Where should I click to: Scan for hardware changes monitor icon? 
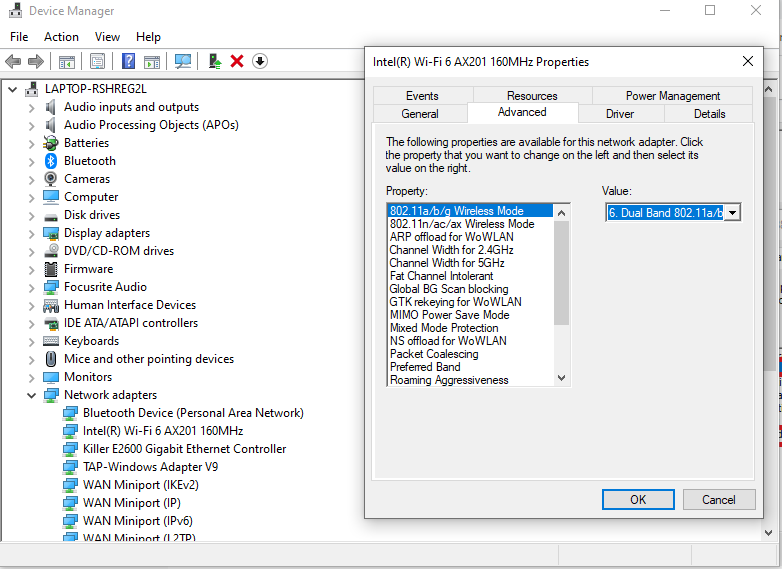click(x=183, y=61)
